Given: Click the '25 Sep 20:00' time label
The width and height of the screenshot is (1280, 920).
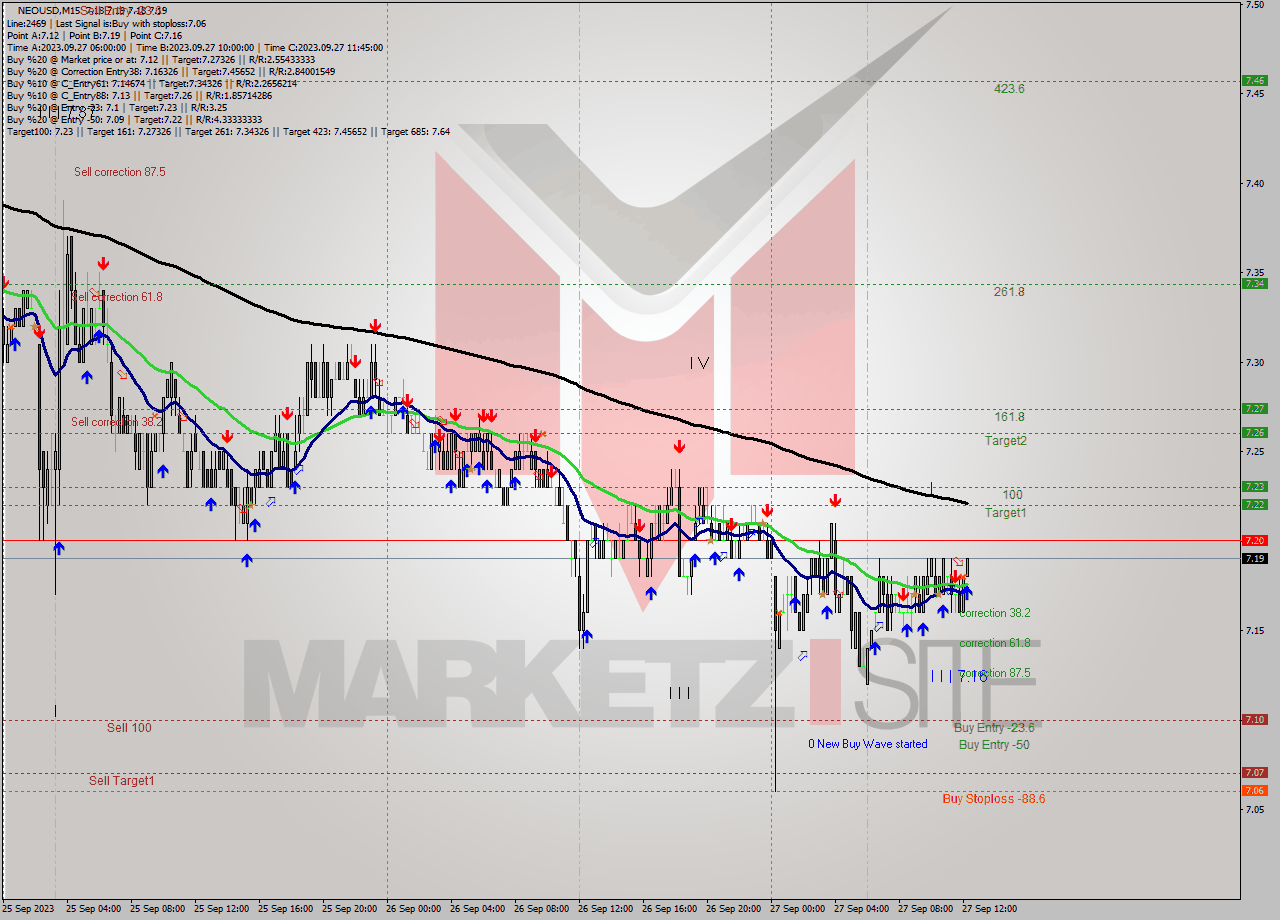Looking at the screenshot, I should click(x=349, y=909).
